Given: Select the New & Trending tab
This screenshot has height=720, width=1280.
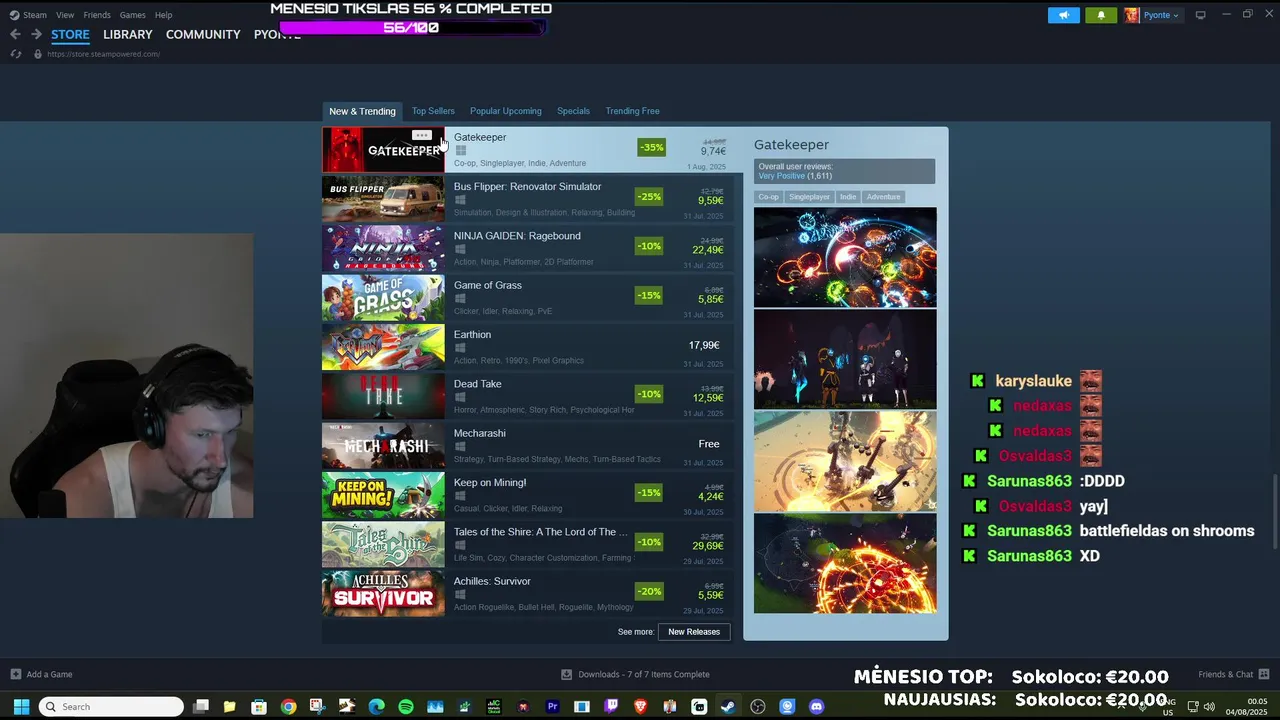Looking at the screenshot, I should point(362,111).
